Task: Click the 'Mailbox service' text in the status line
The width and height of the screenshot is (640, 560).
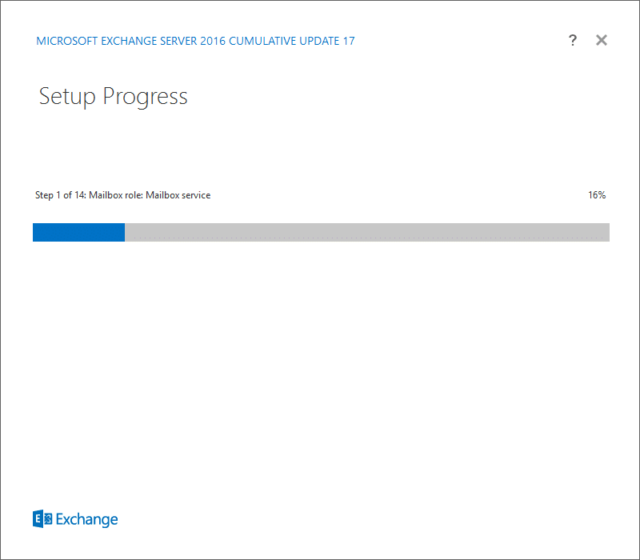Action: (x=178, y=195)
